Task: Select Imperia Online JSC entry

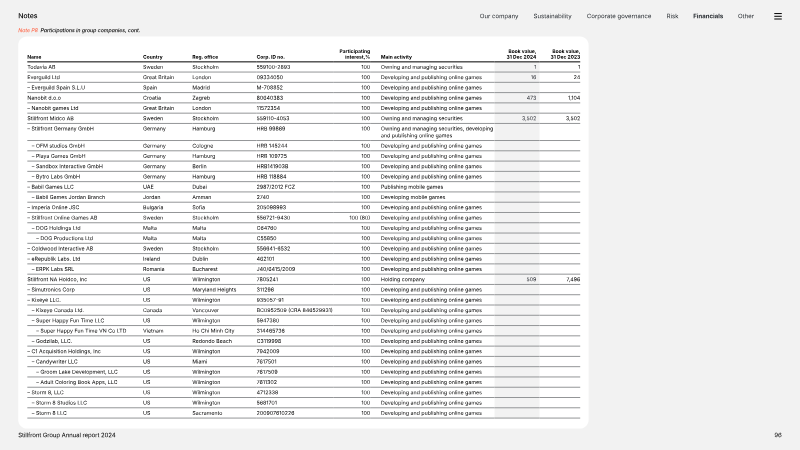Action: 53,208
